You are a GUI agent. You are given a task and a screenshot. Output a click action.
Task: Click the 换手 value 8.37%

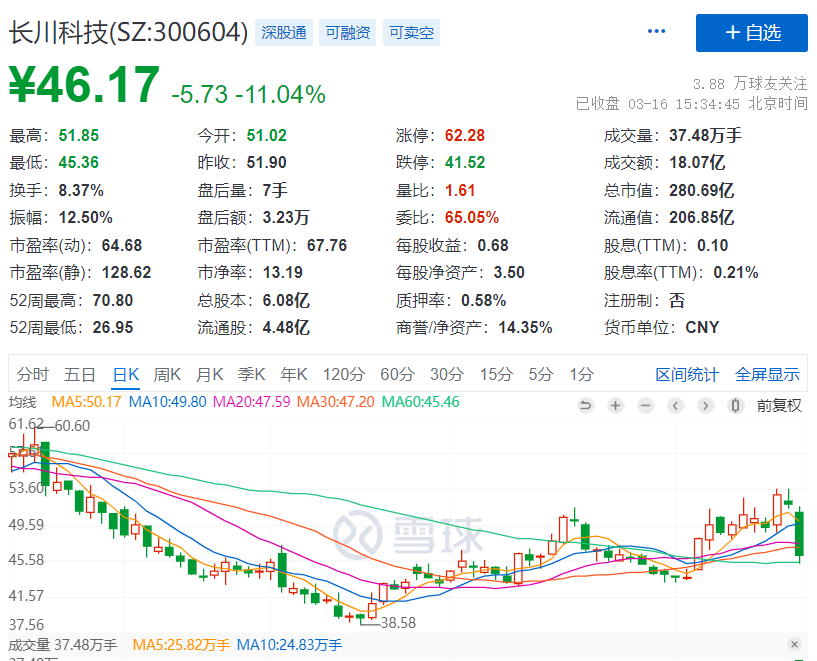(x=81, y=190)
